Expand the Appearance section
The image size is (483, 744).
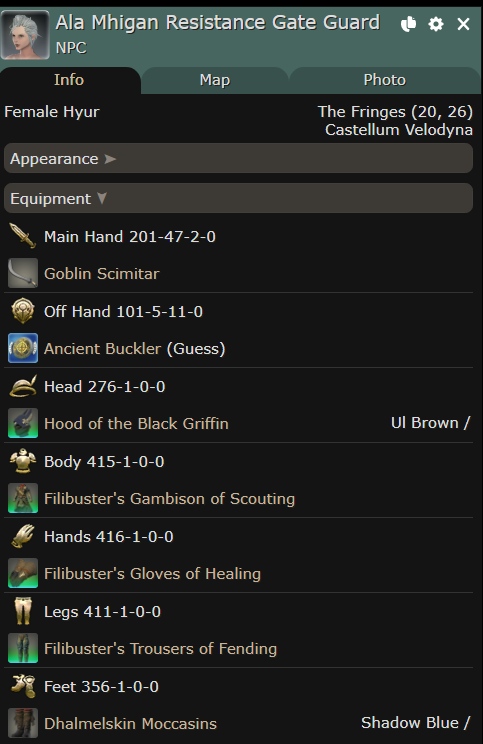[238, 158]
